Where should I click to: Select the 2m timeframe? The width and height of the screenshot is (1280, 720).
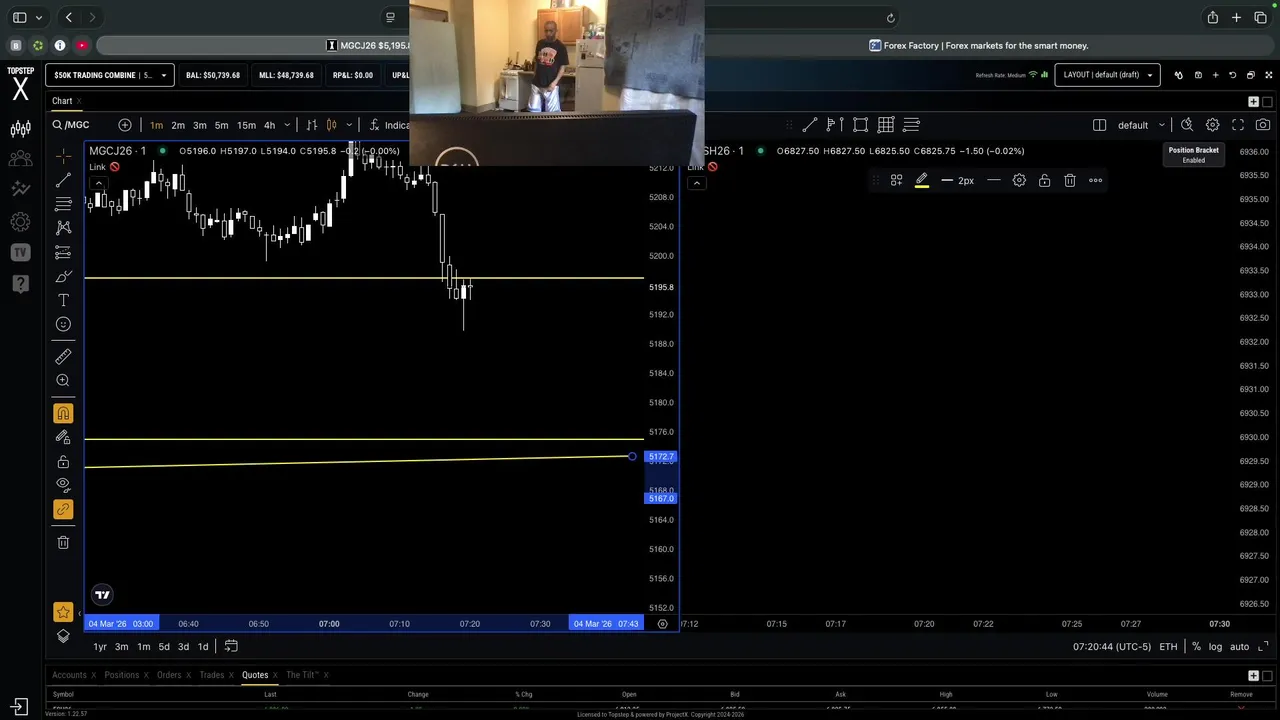(178, 125)
